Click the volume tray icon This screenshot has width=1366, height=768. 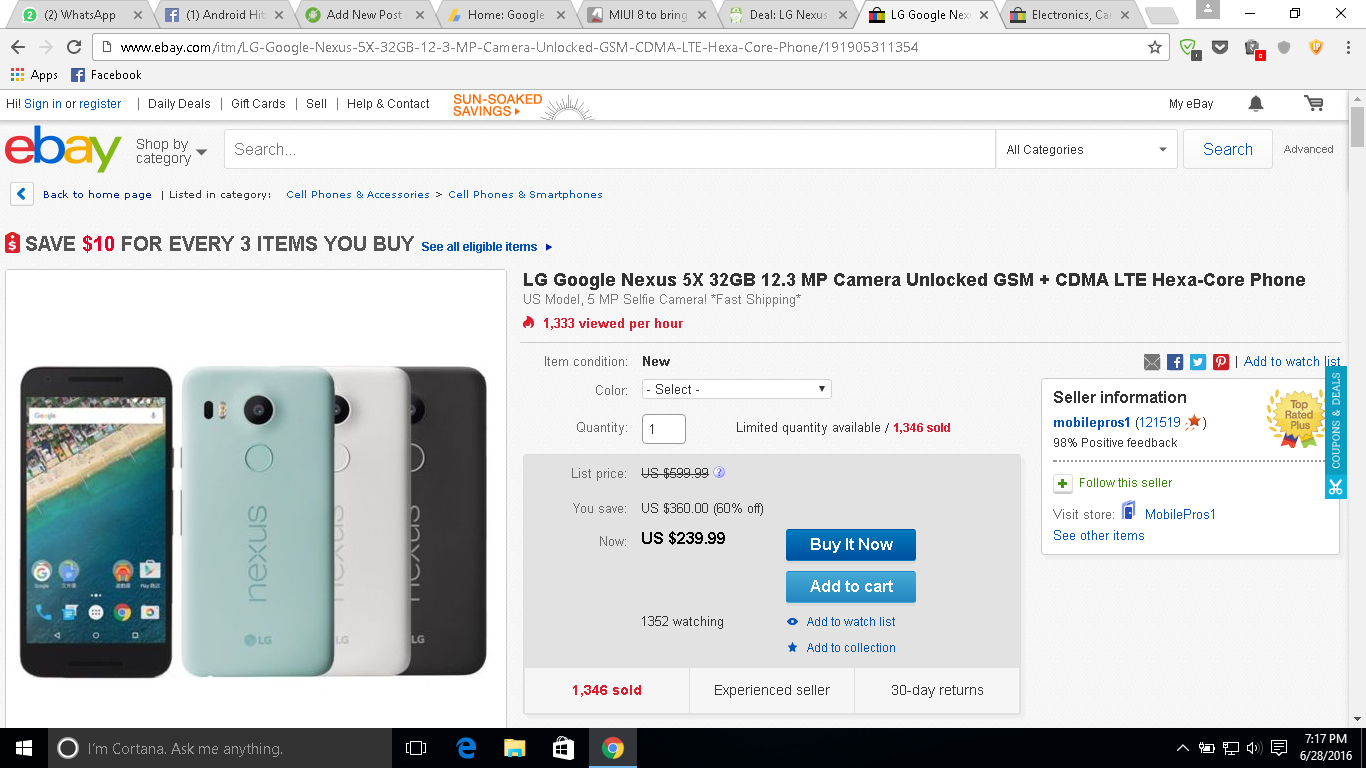pos(1253,748)
